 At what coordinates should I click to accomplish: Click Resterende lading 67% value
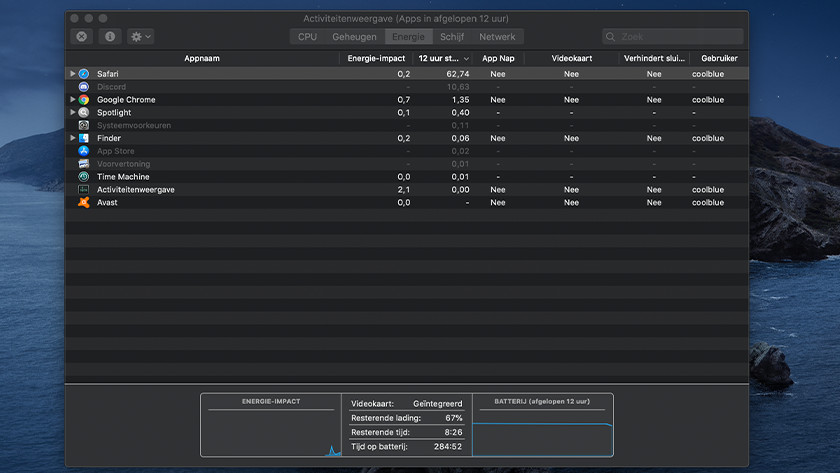454,418
